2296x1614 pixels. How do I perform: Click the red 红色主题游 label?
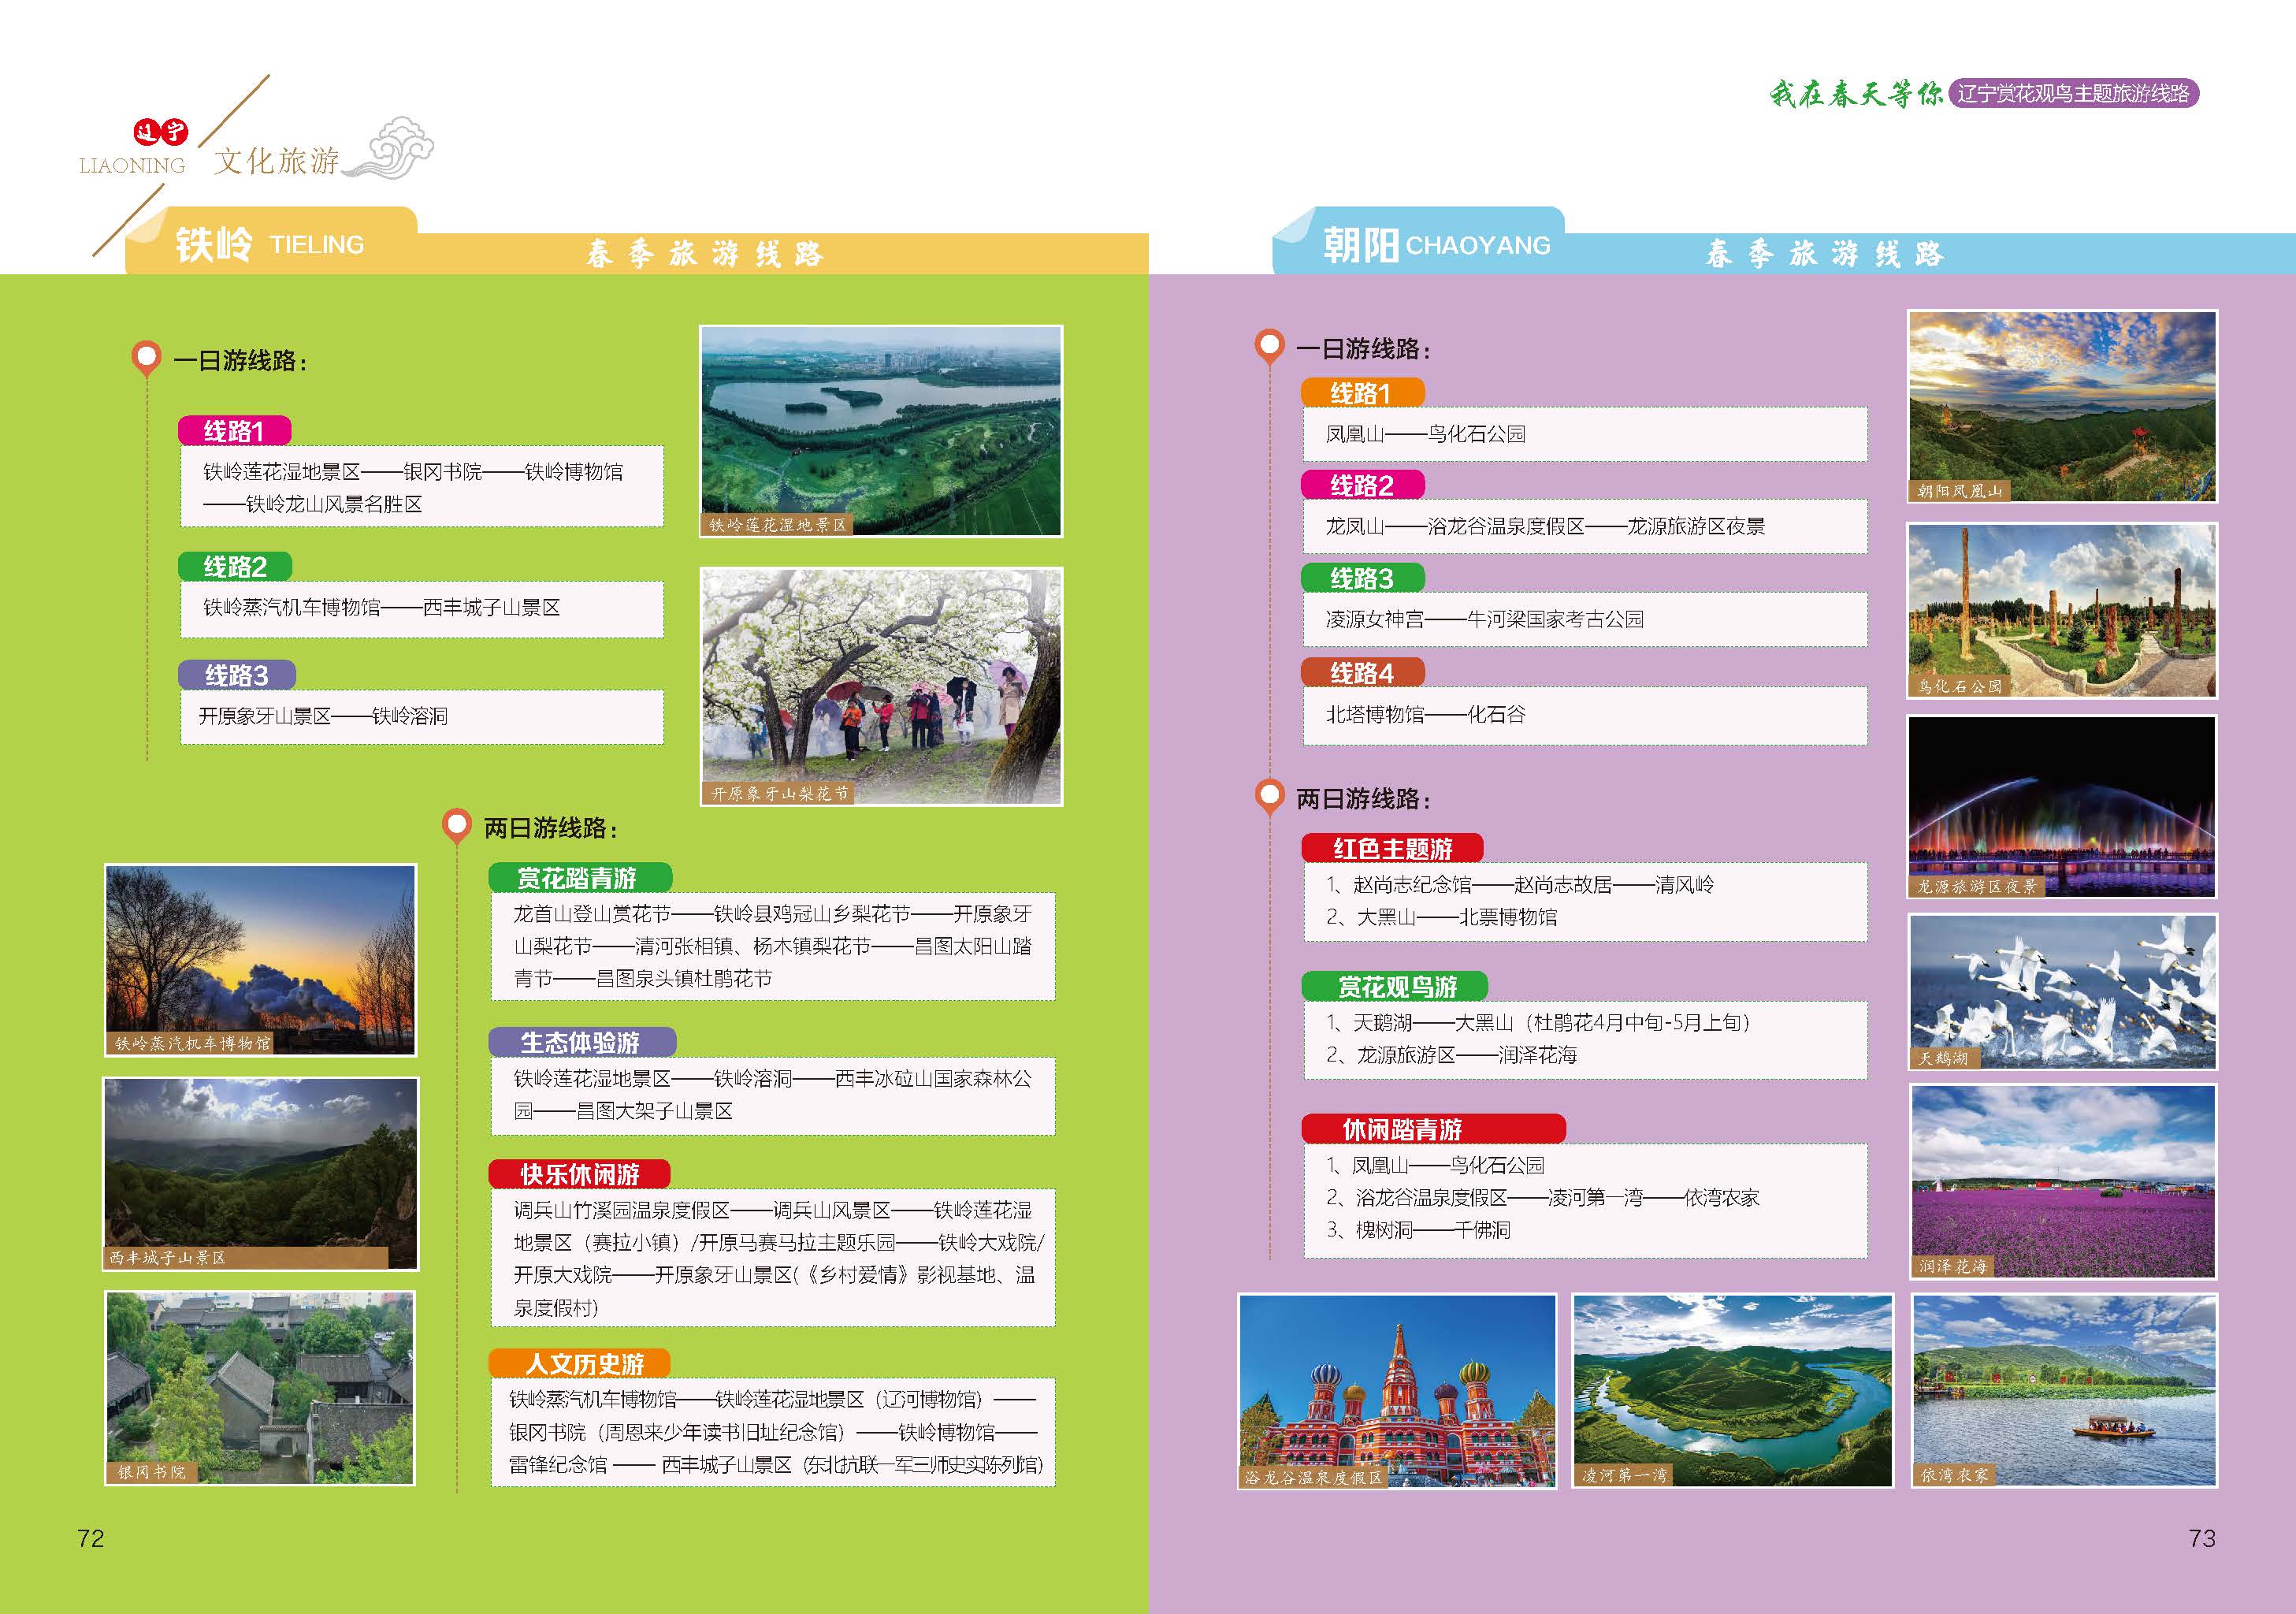(x=1392, y=848)
